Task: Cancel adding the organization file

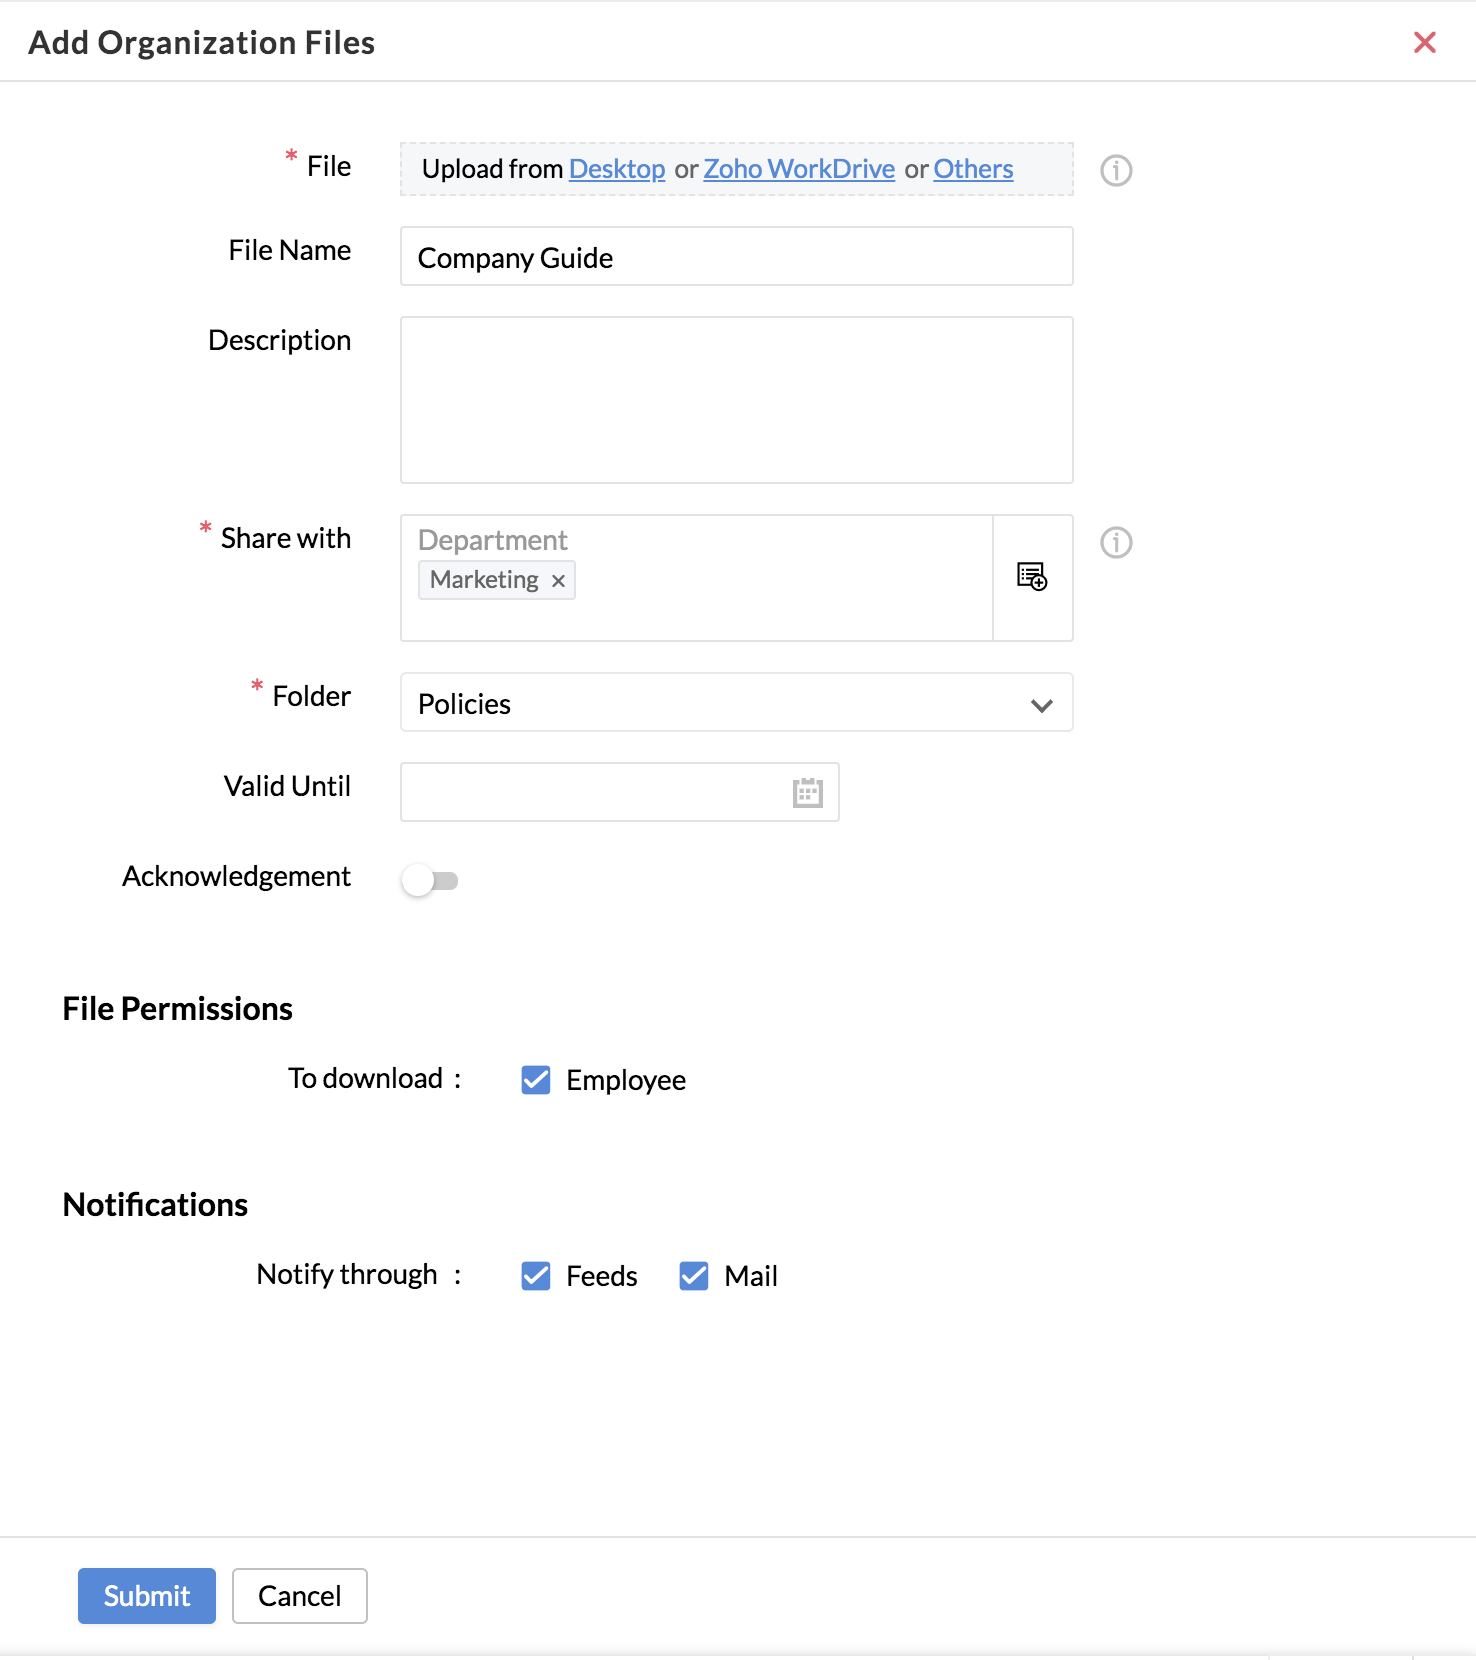Action: point(300,1596)
